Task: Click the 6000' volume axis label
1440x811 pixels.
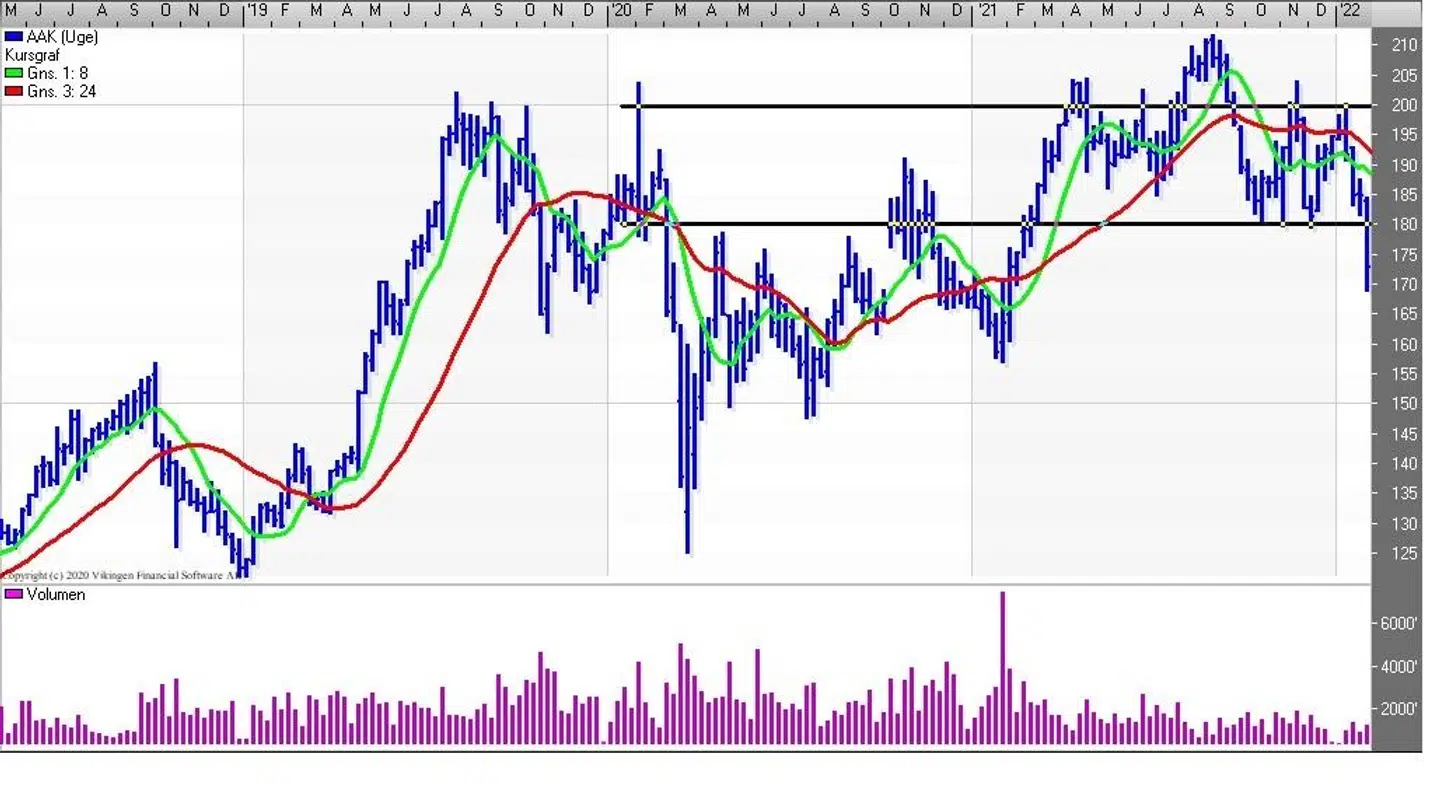Action: coord(1399,623)
